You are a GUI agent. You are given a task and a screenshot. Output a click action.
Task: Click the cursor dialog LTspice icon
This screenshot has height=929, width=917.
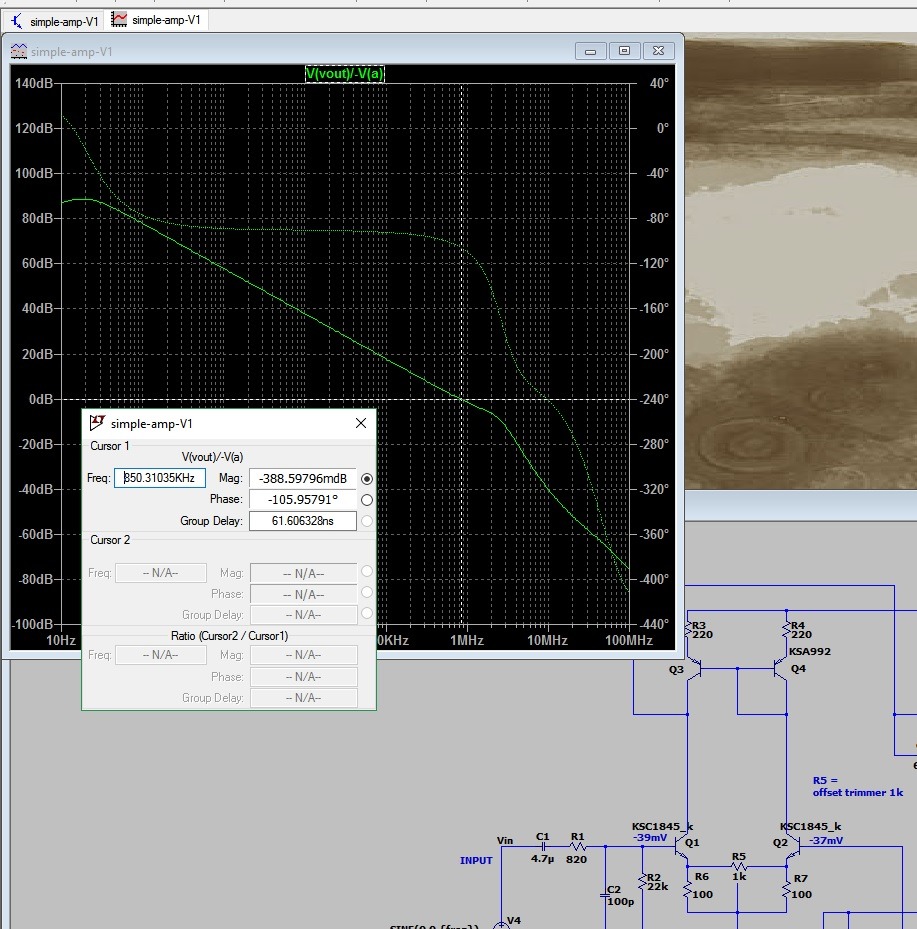[97, 423]
